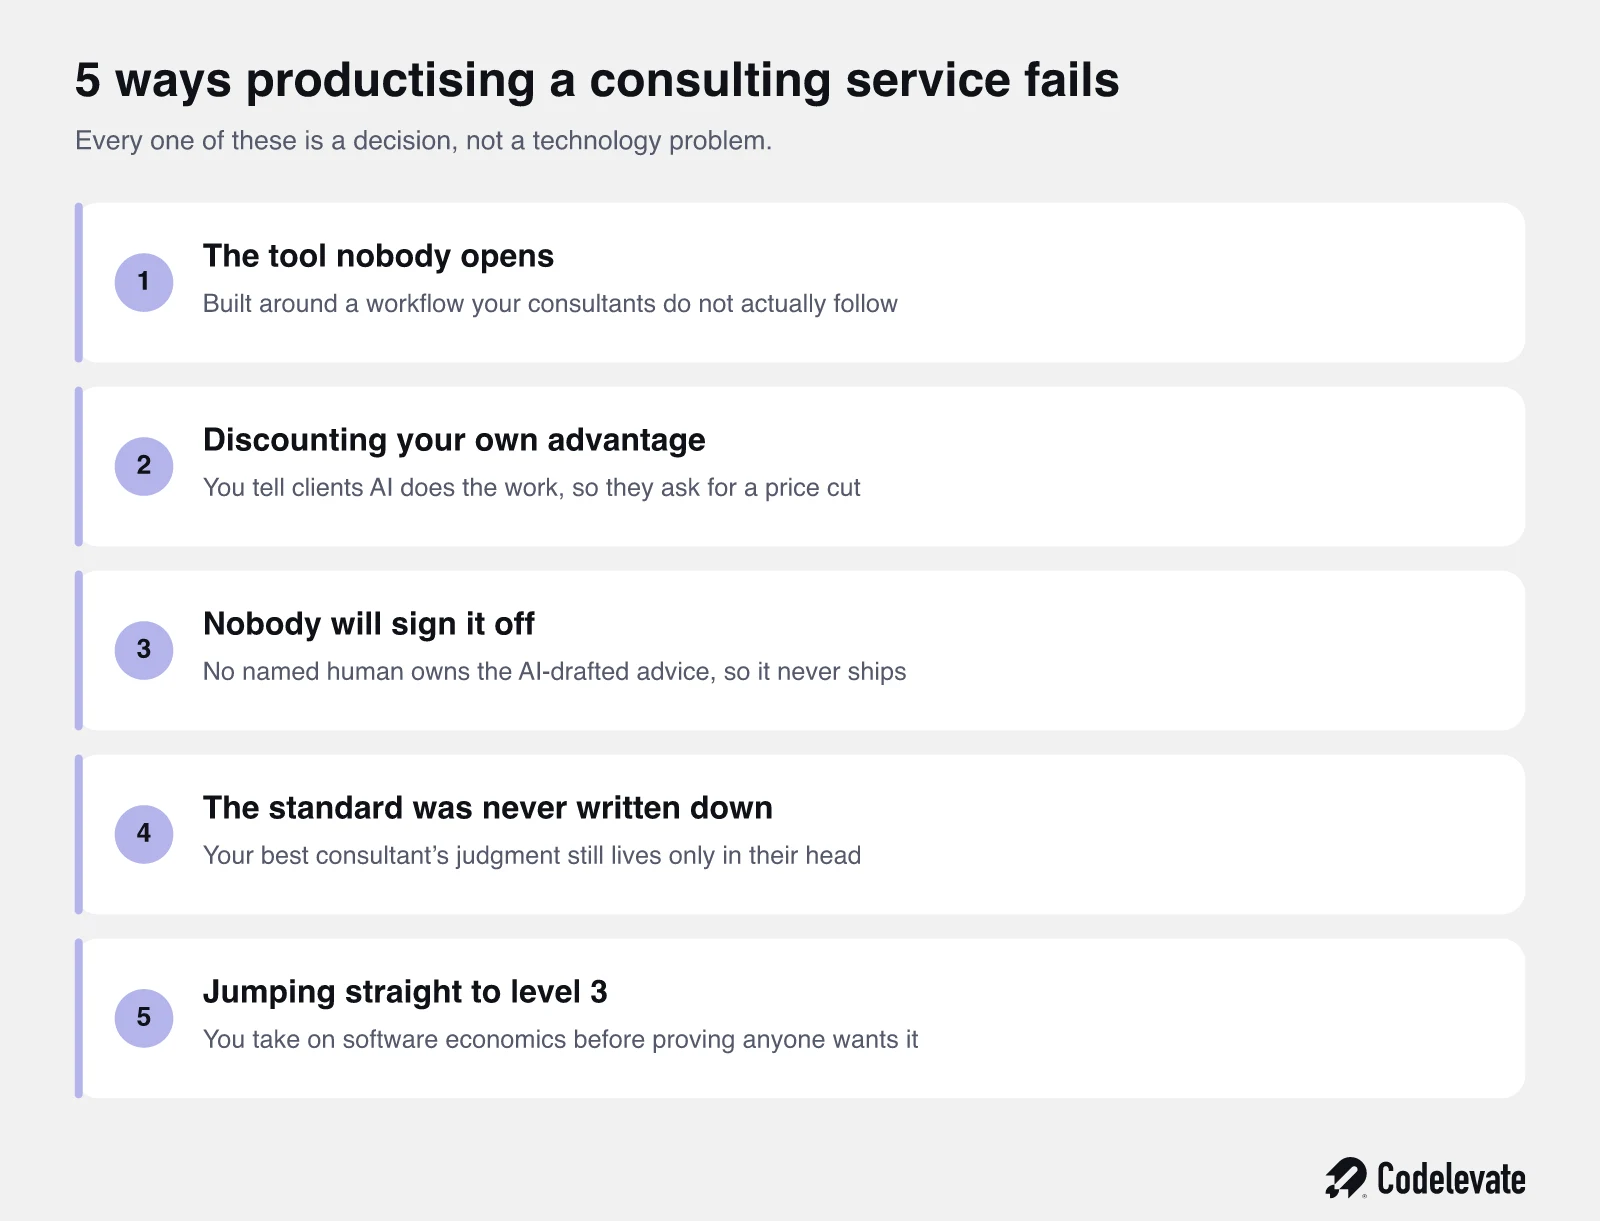Click the subtitle 'Every one of these is a decision'
1600x1221 pixels.
click(423, 141)
